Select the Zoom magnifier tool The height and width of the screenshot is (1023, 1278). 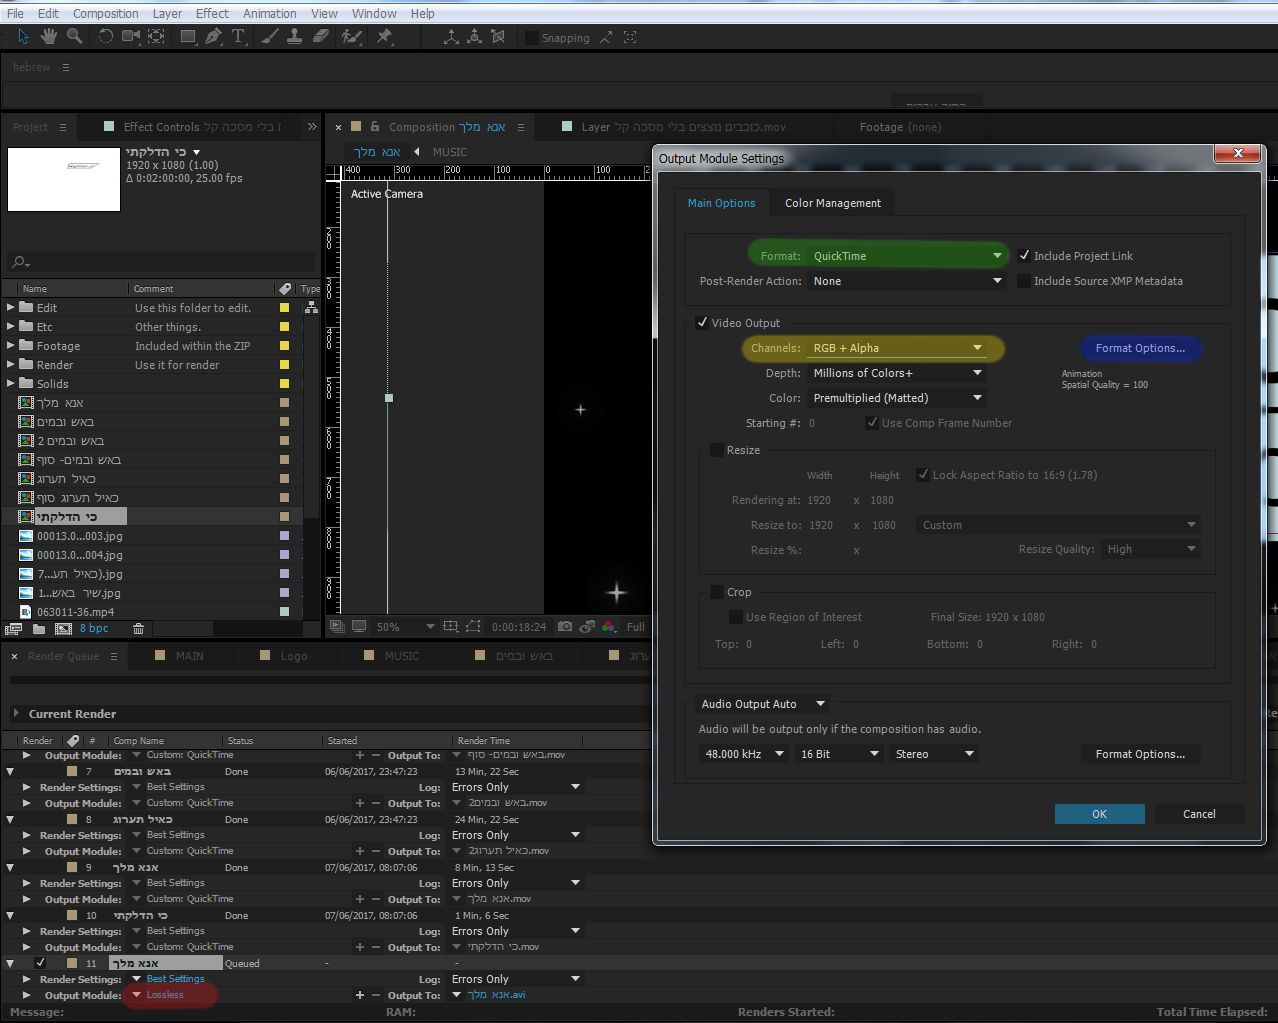coord(74,37)
